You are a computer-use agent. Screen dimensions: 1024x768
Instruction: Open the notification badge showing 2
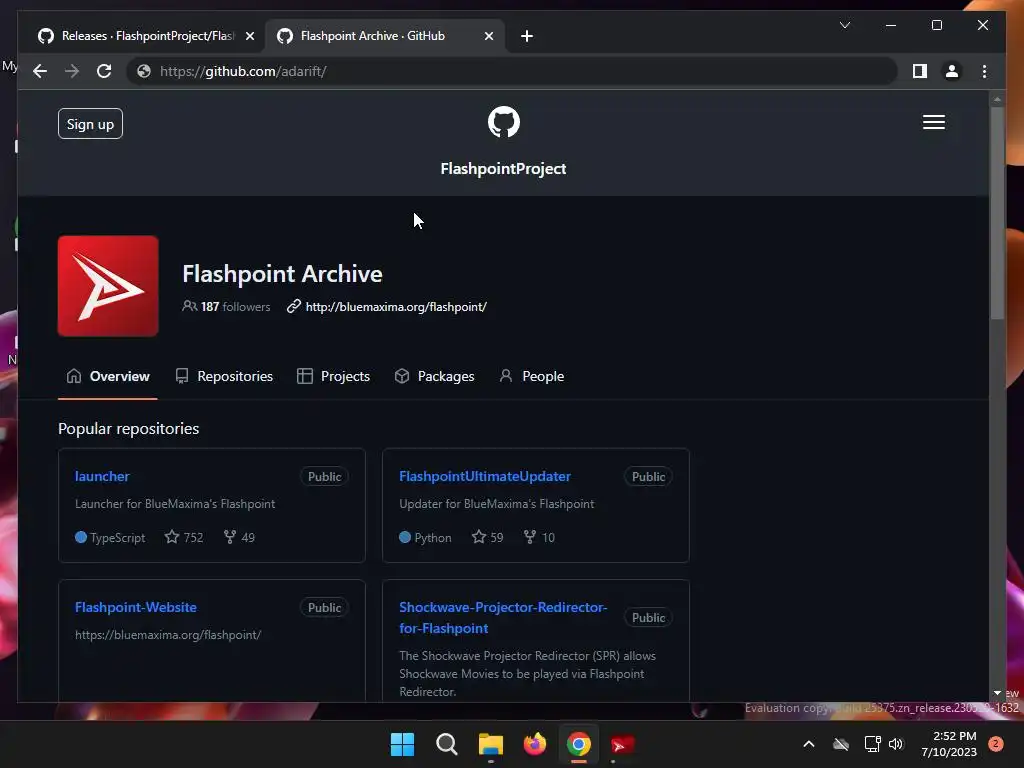(x=996, y=744)
